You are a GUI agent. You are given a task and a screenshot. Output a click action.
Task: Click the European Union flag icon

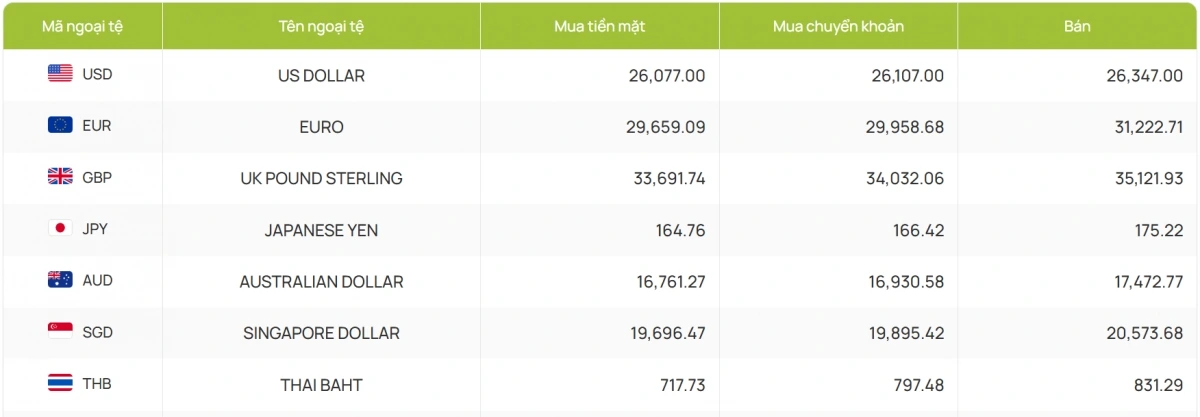60,125
